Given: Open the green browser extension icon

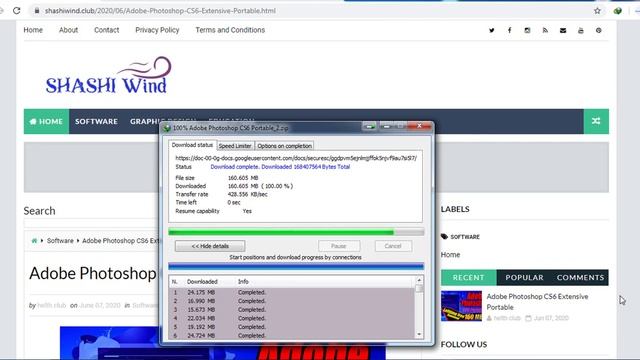Looking at the screenshot, I should tap(618, 11).
